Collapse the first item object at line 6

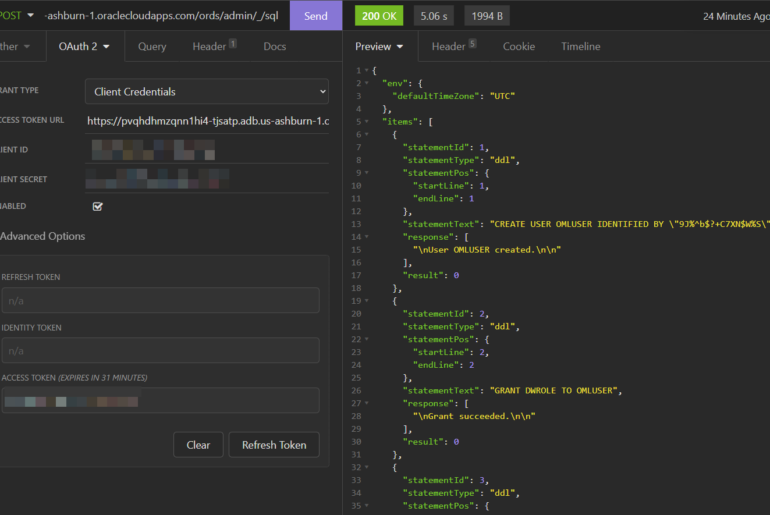(366, 135)
